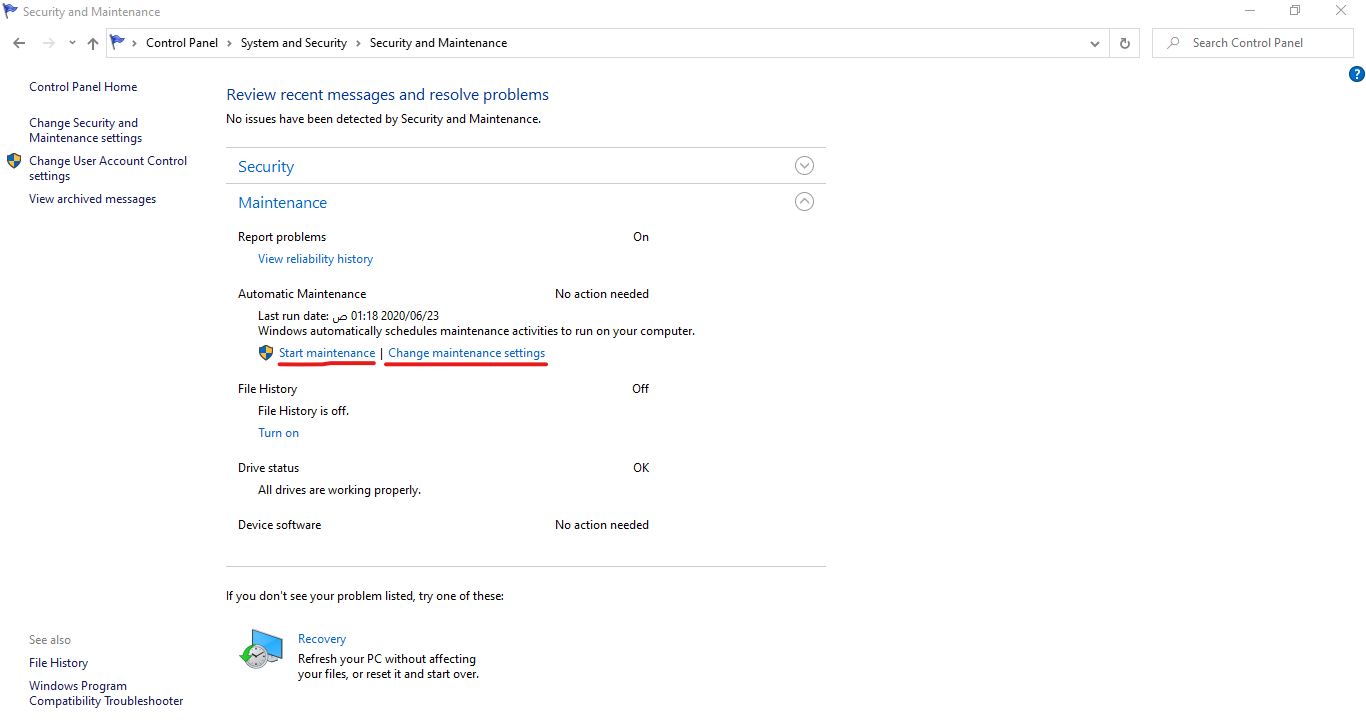Open the Recovery link
The height and width of the screenshot is (727, 1366).
coord(322,639)
